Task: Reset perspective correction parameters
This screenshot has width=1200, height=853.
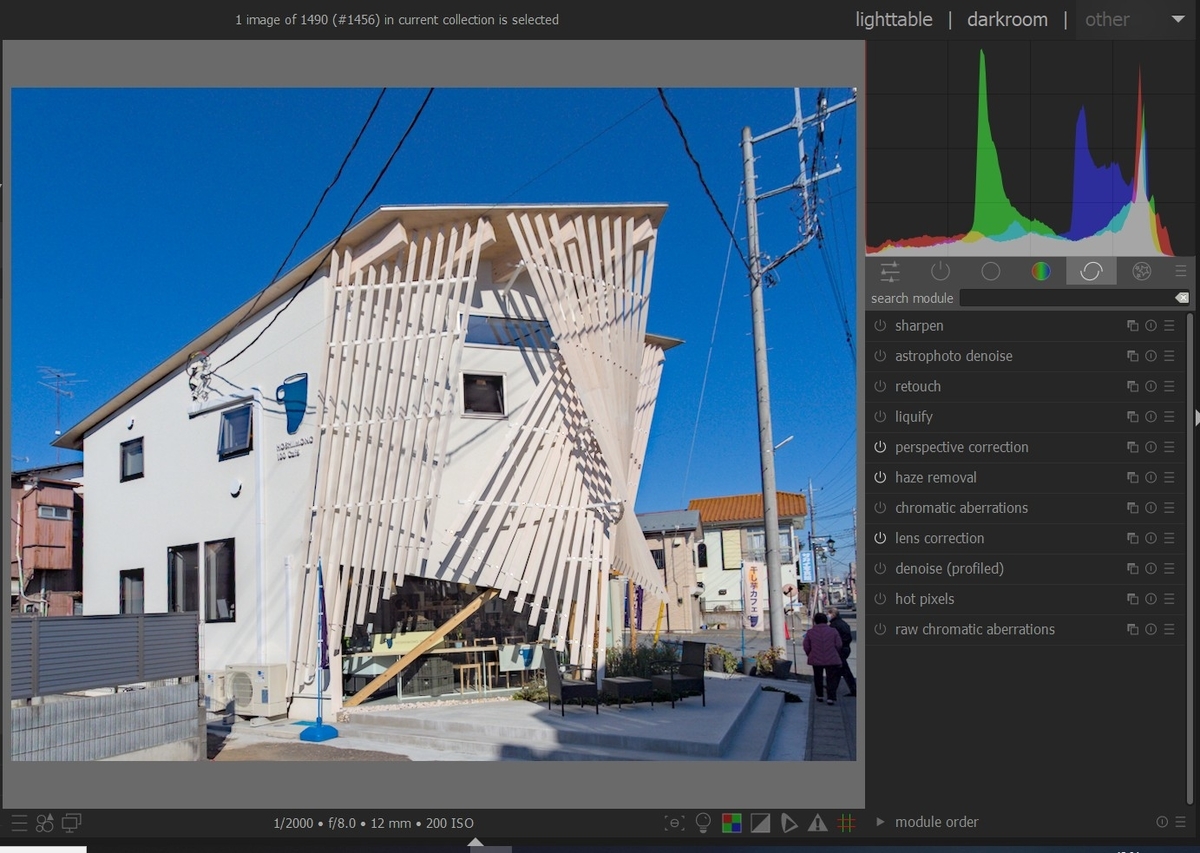Action: pos(1151,447)
